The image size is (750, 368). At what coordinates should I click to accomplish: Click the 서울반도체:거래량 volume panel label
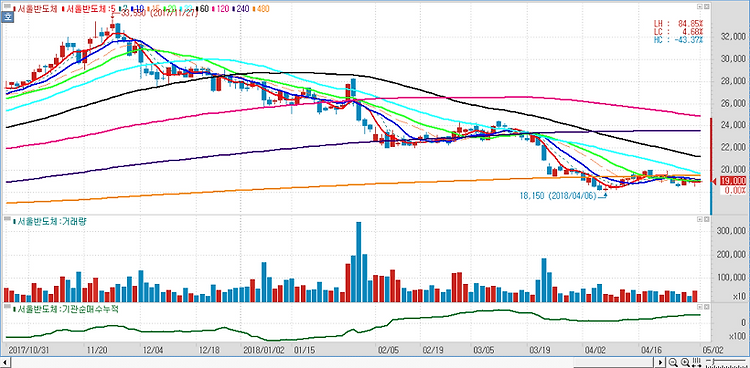[51, 221]
